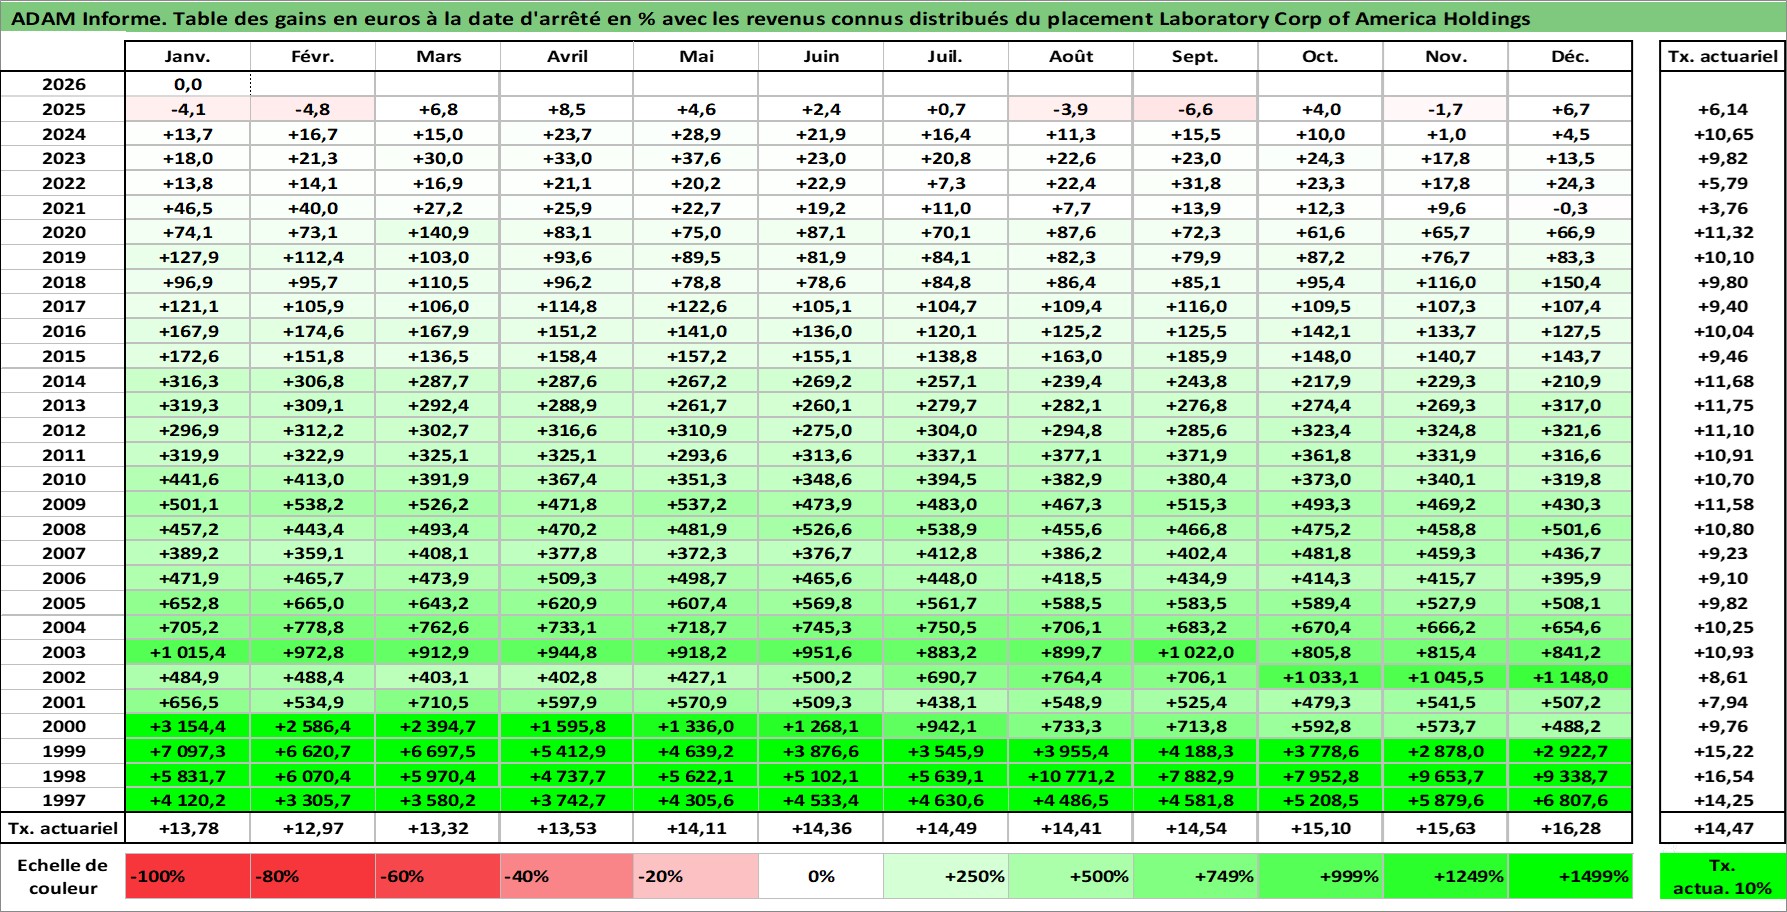Viewport: 1787px width, 912px height.
Task: Click the Déc. column header
Action: (1570, 56)
